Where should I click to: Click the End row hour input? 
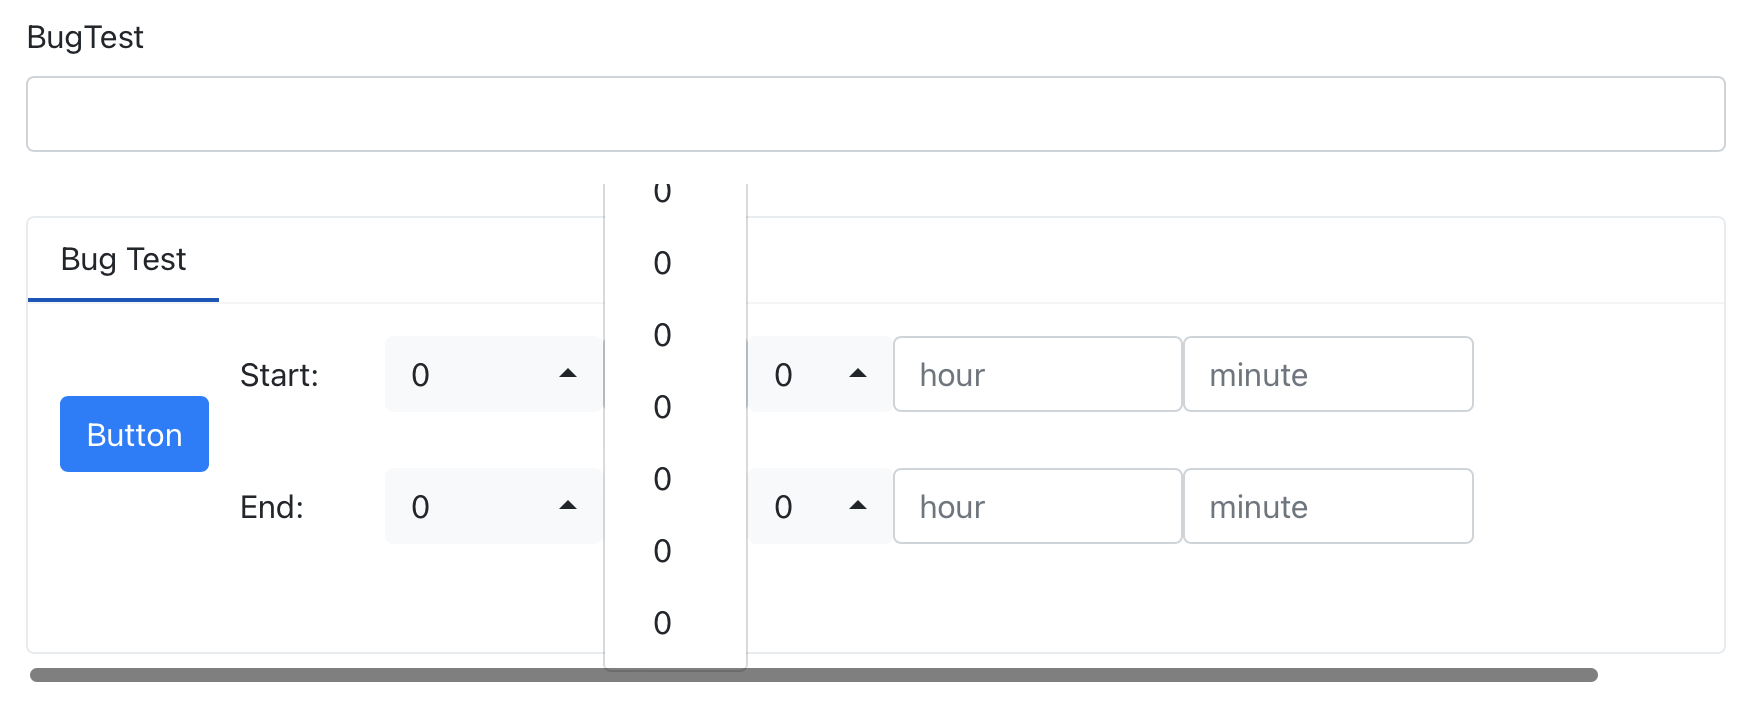click(1037, 506)
